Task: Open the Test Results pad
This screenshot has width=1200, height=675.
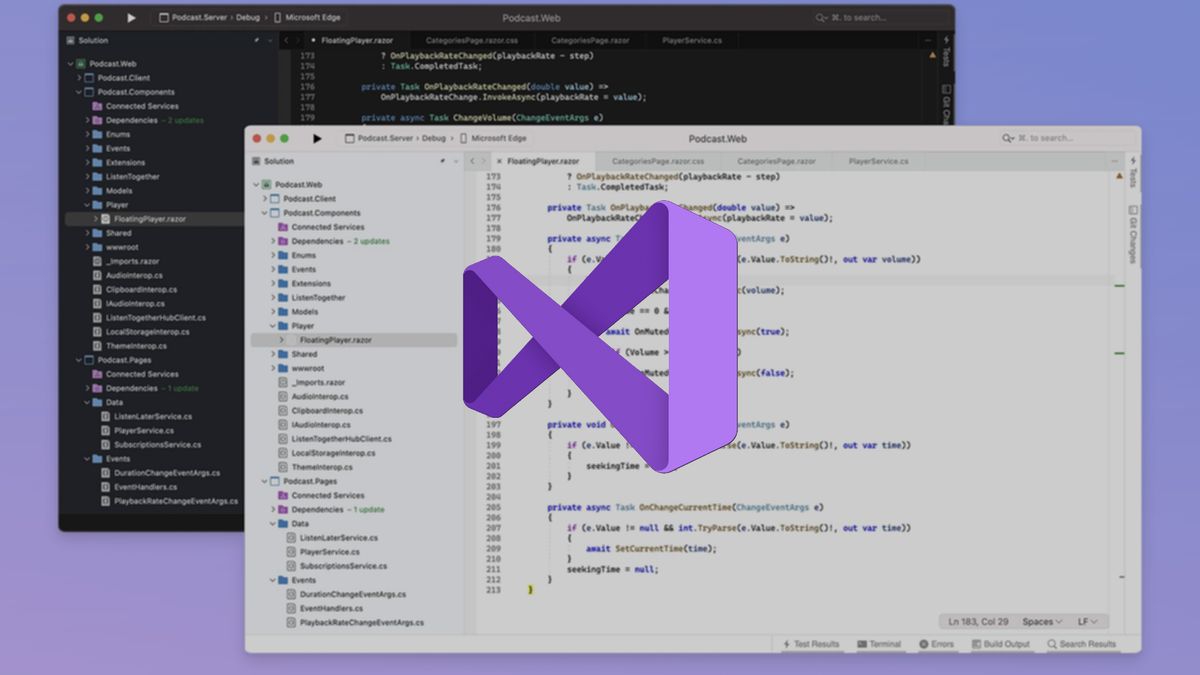Action: 815,644
